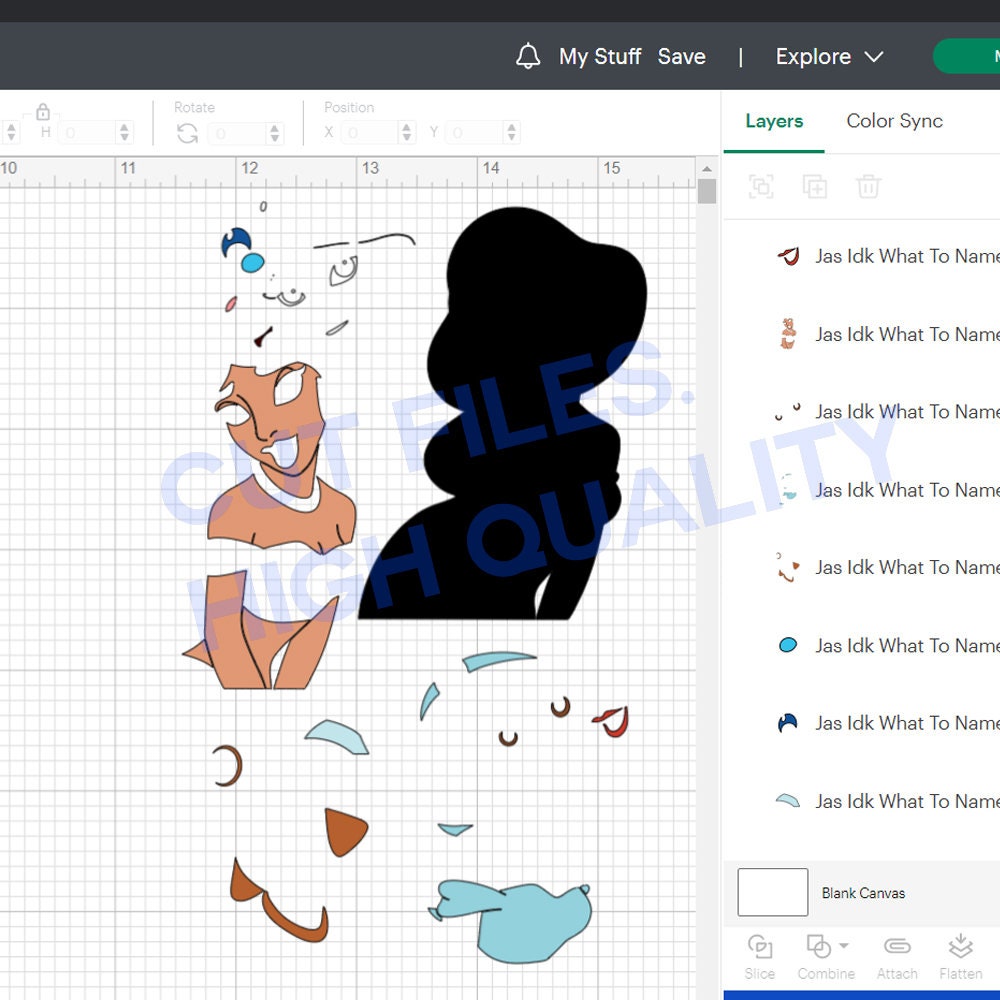1000x1000 pixels.
Task: Click the vertical scrollbar thumb
Action: click(x=707, y=191)
